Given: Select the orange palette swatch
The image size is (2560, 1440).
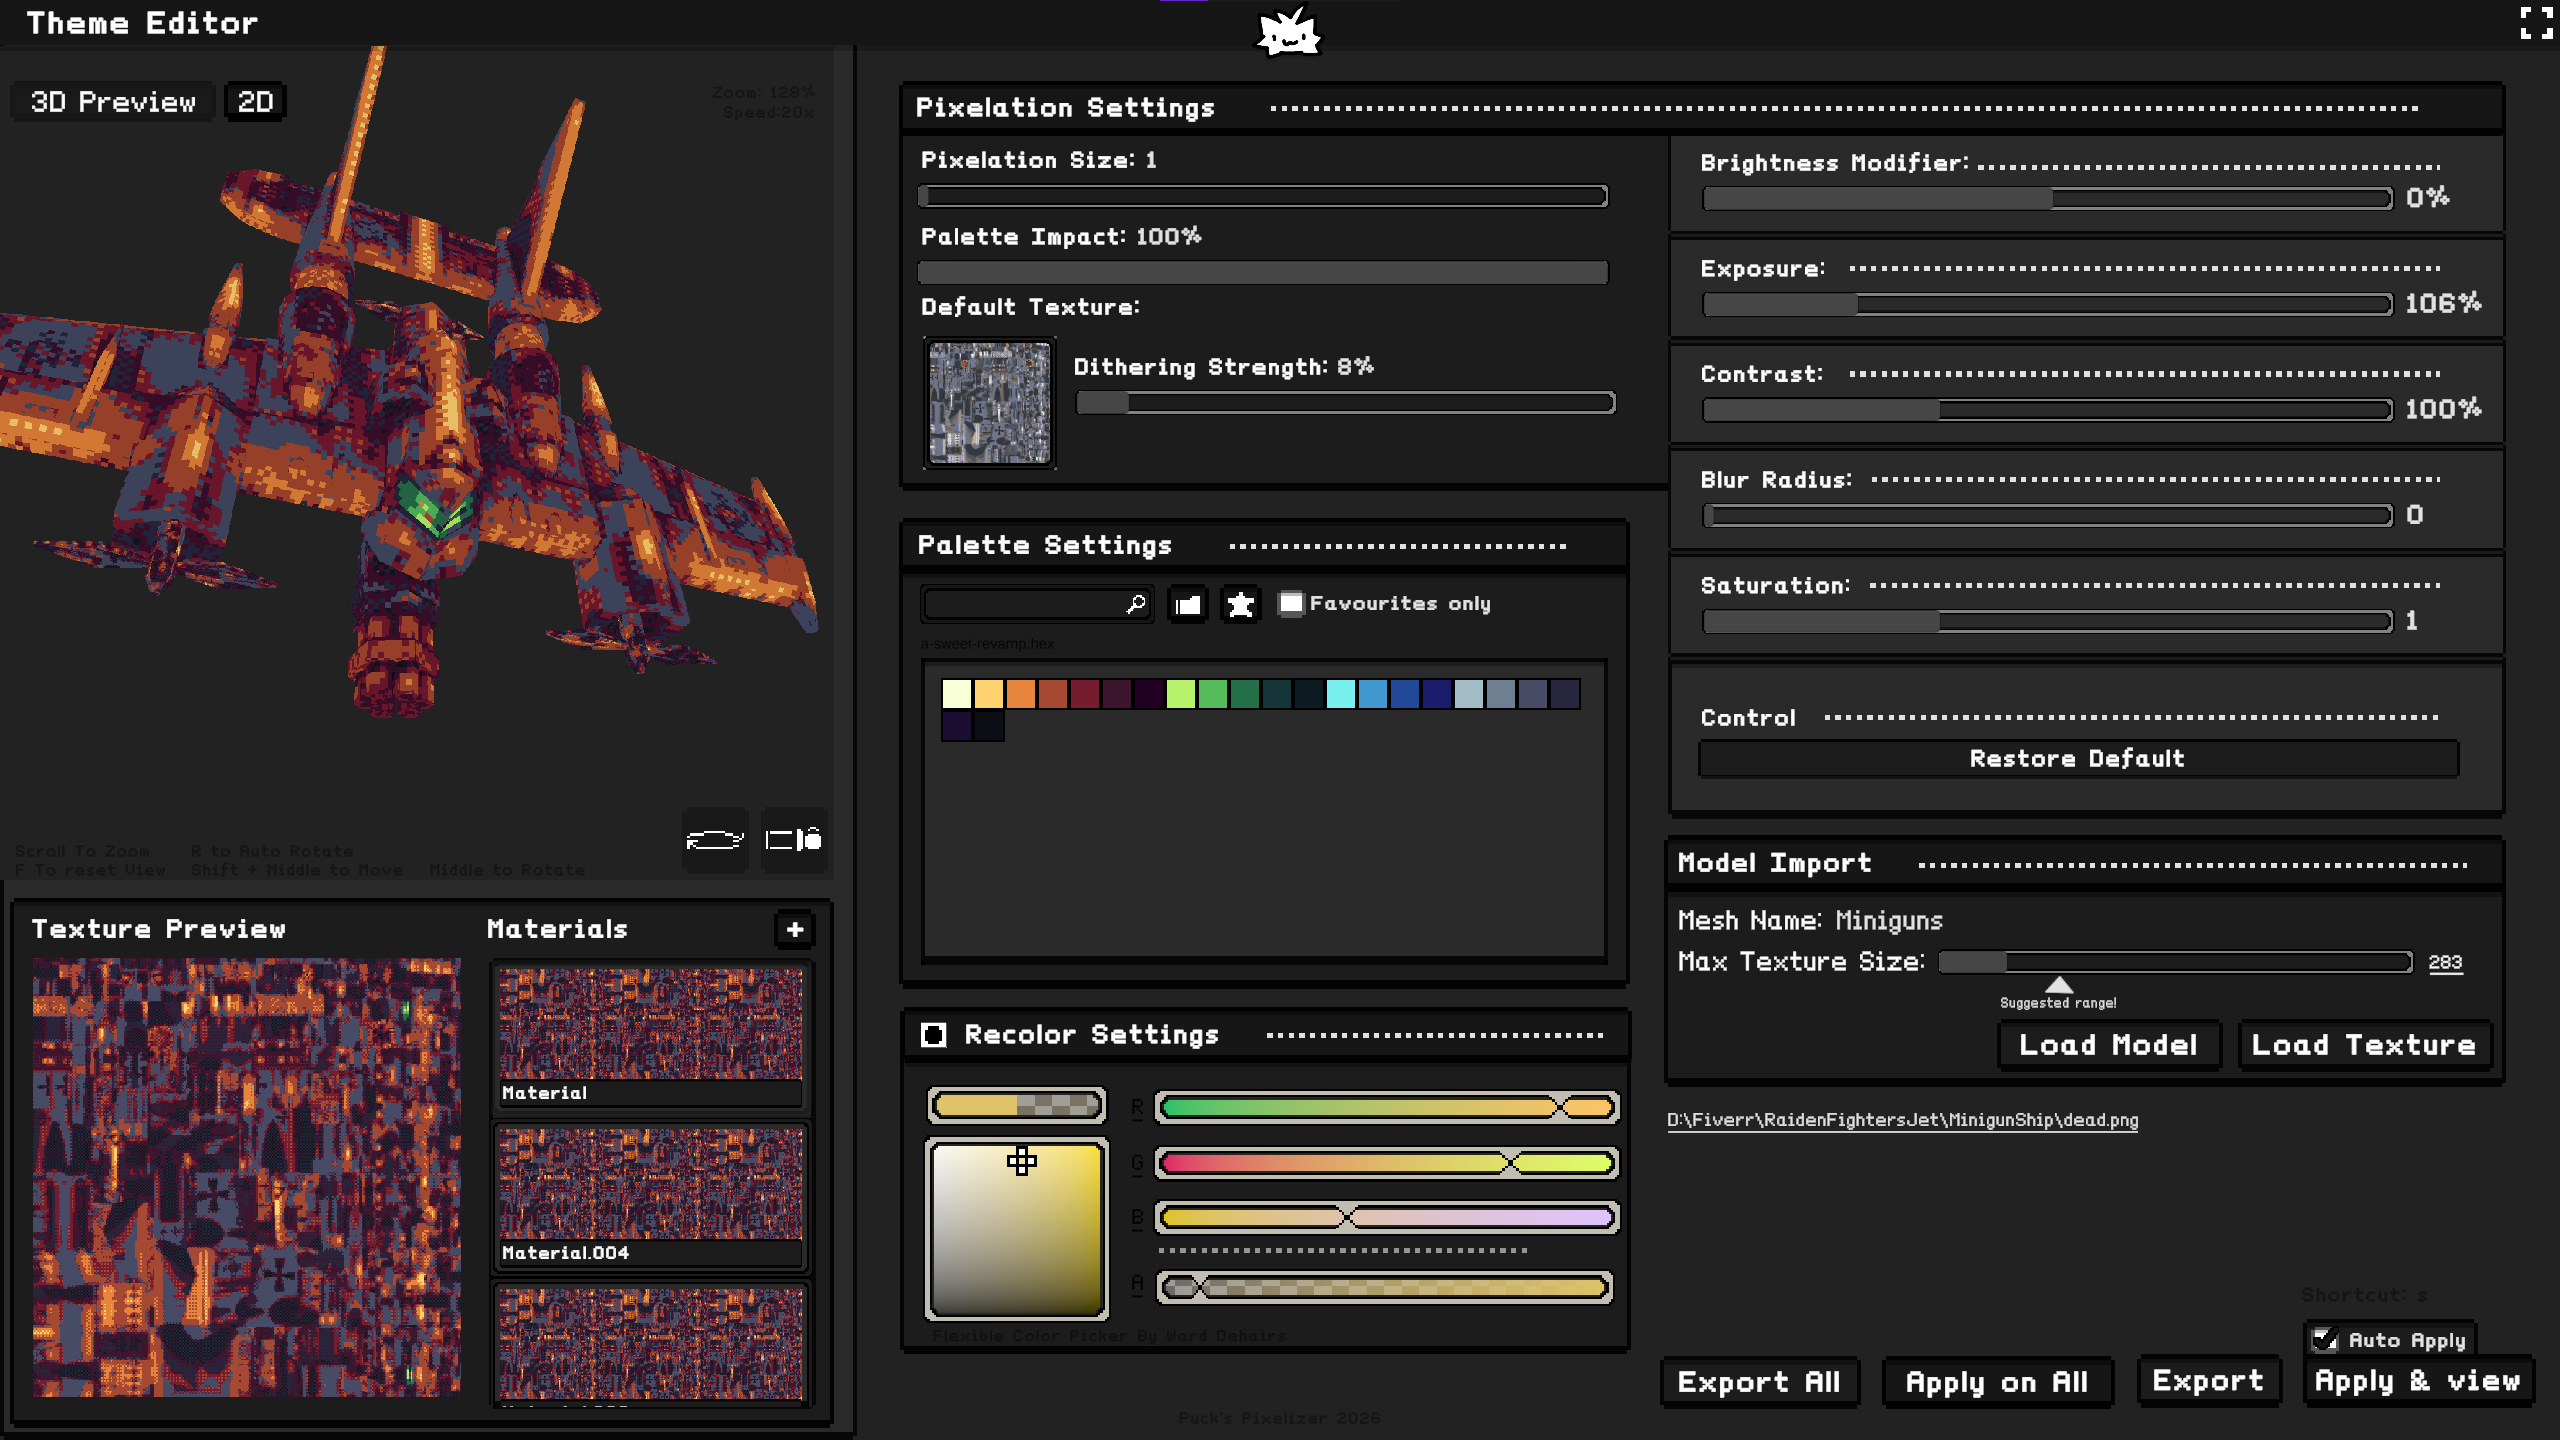Looking at the screenshot, I should [1021, 693].
